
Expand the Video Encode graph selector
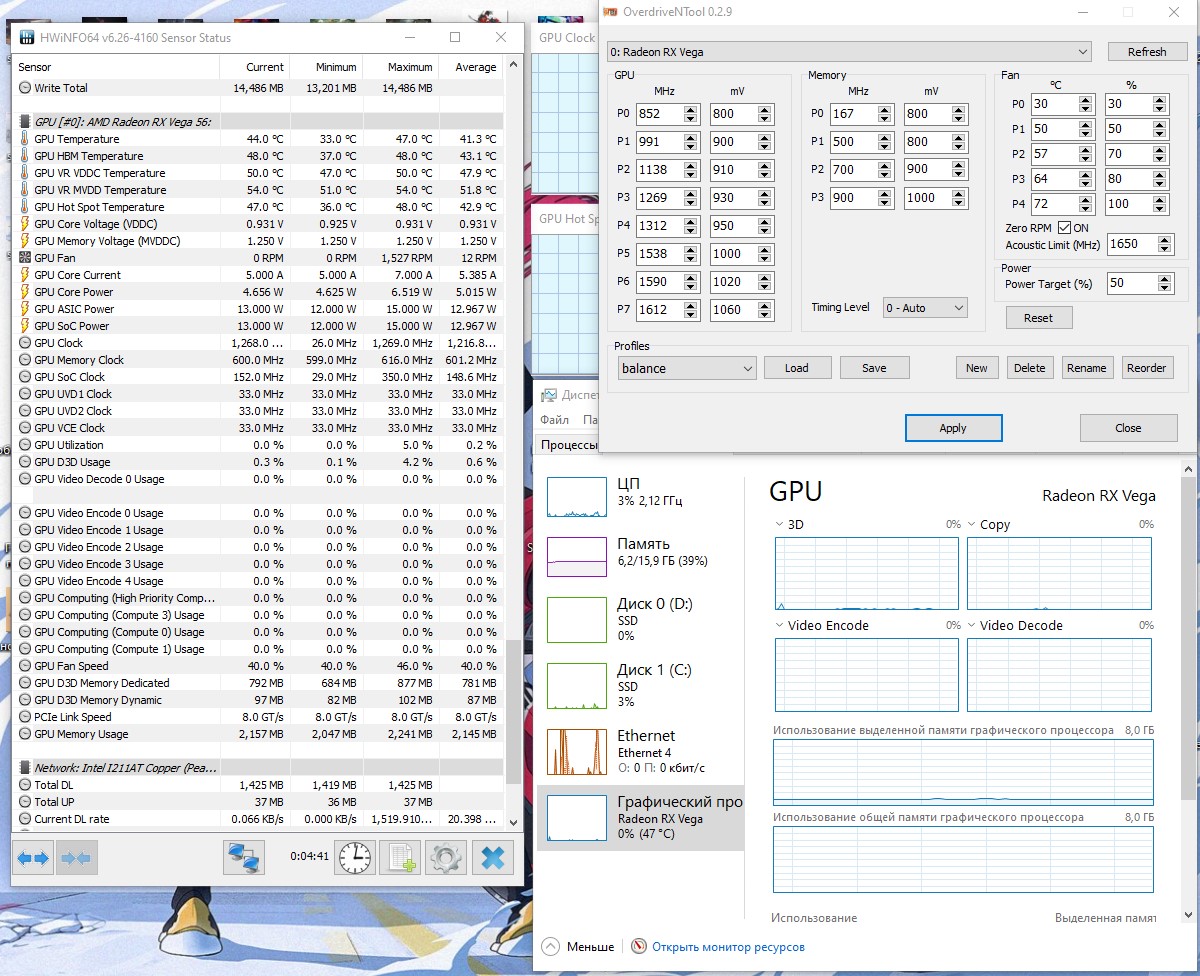[x=780, y=626]
